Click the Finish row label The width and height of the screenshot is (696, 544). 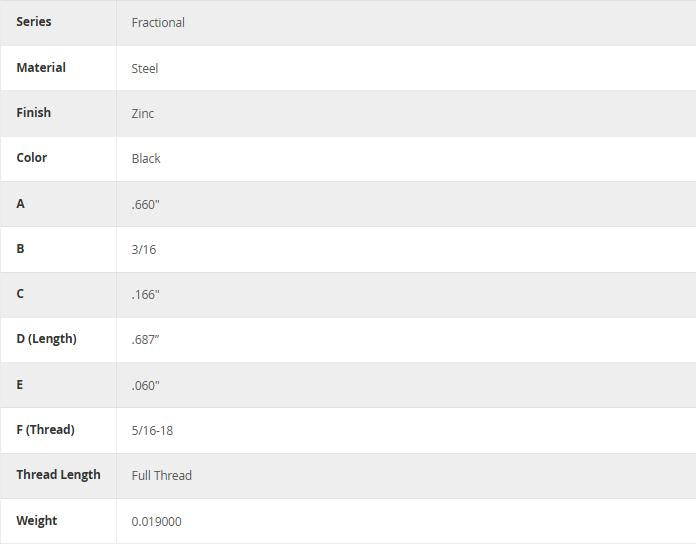[x=33, y=113]
